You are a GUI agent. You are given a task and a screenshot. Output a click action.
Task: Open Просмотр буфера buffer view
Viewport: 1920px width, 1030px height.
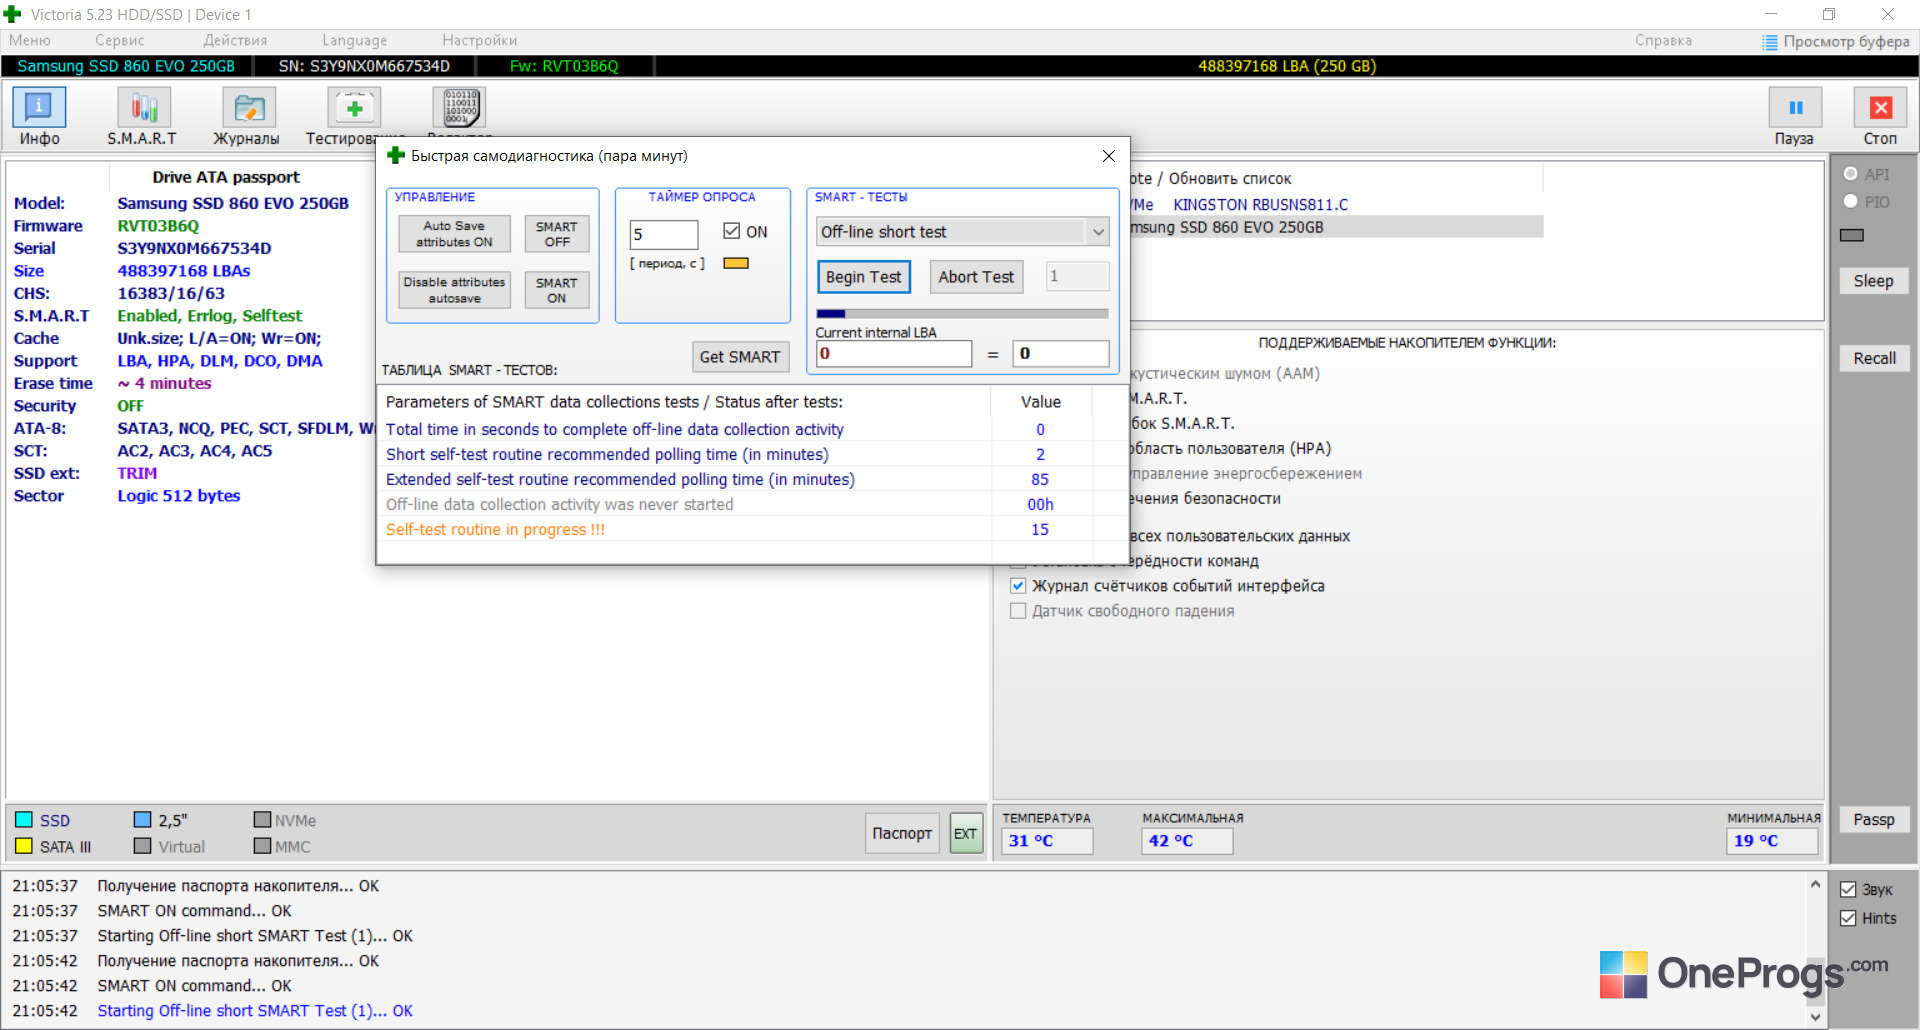click(x=1835, y=41)
